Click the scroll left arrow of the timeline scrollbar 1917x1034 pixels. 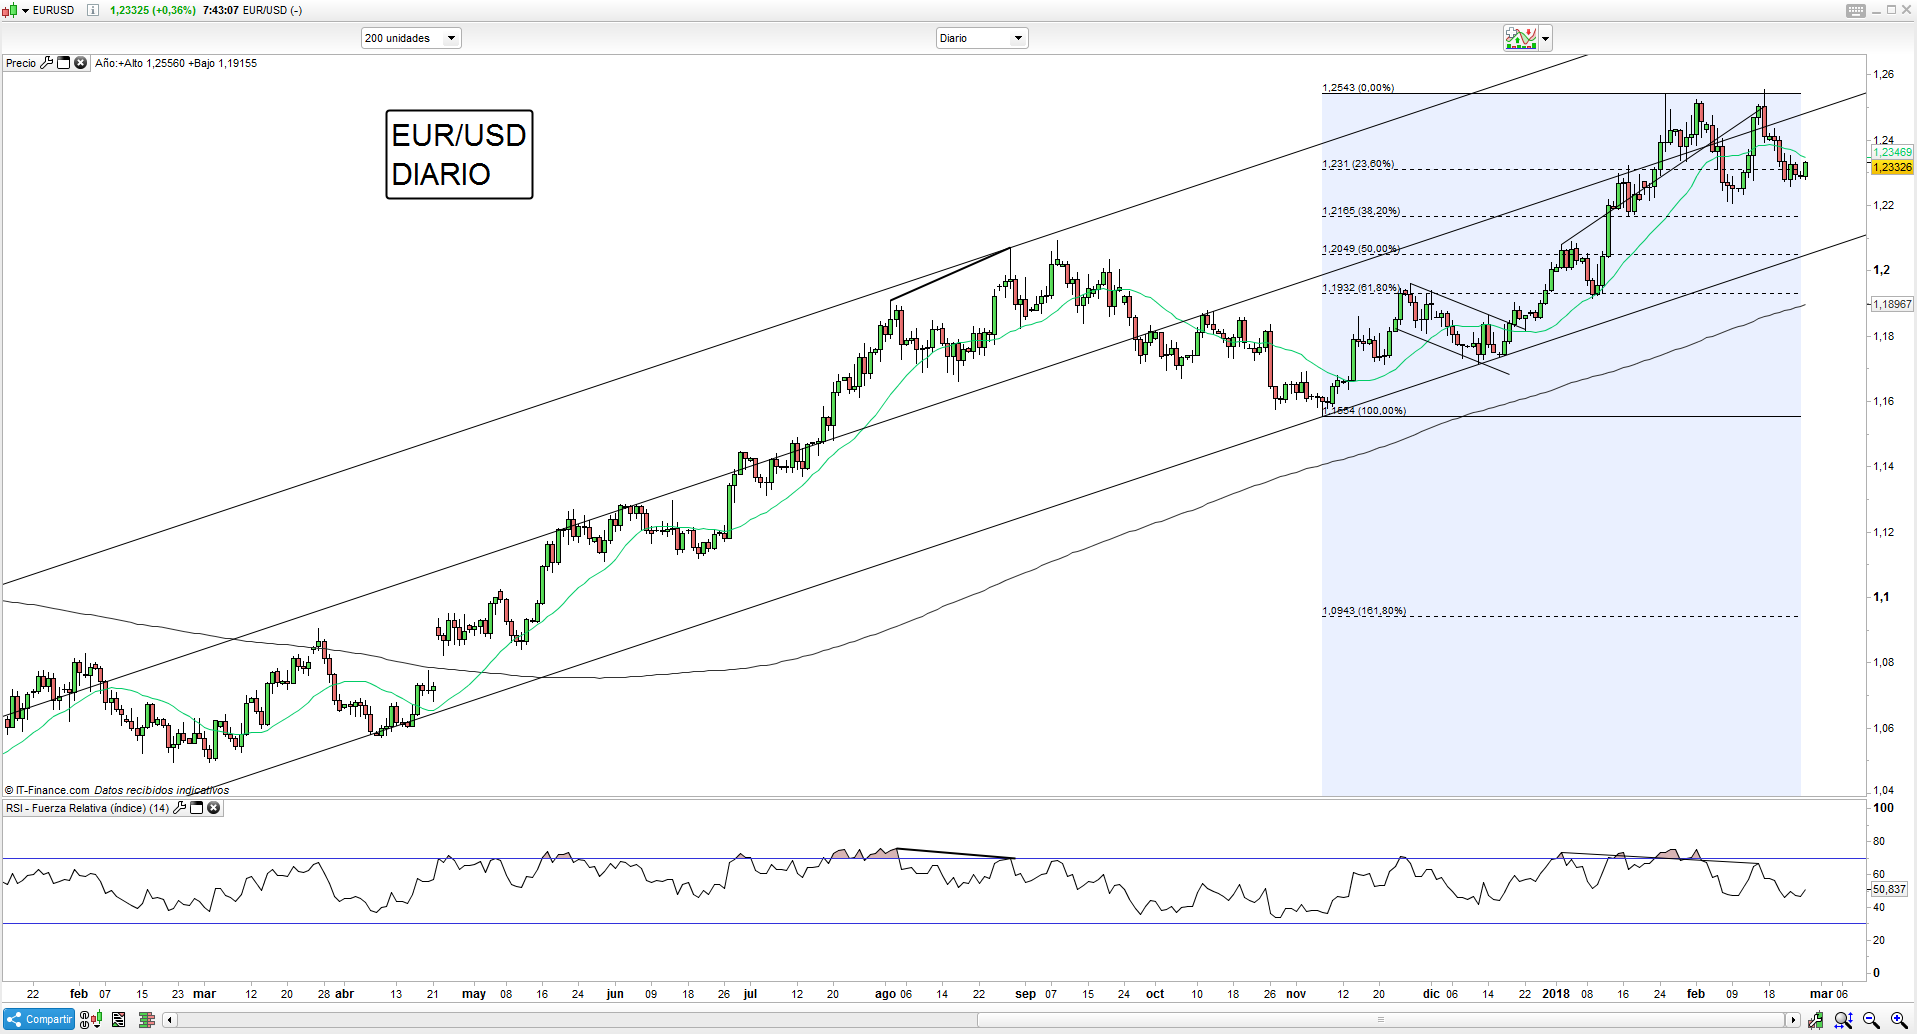coord(170,1020)
